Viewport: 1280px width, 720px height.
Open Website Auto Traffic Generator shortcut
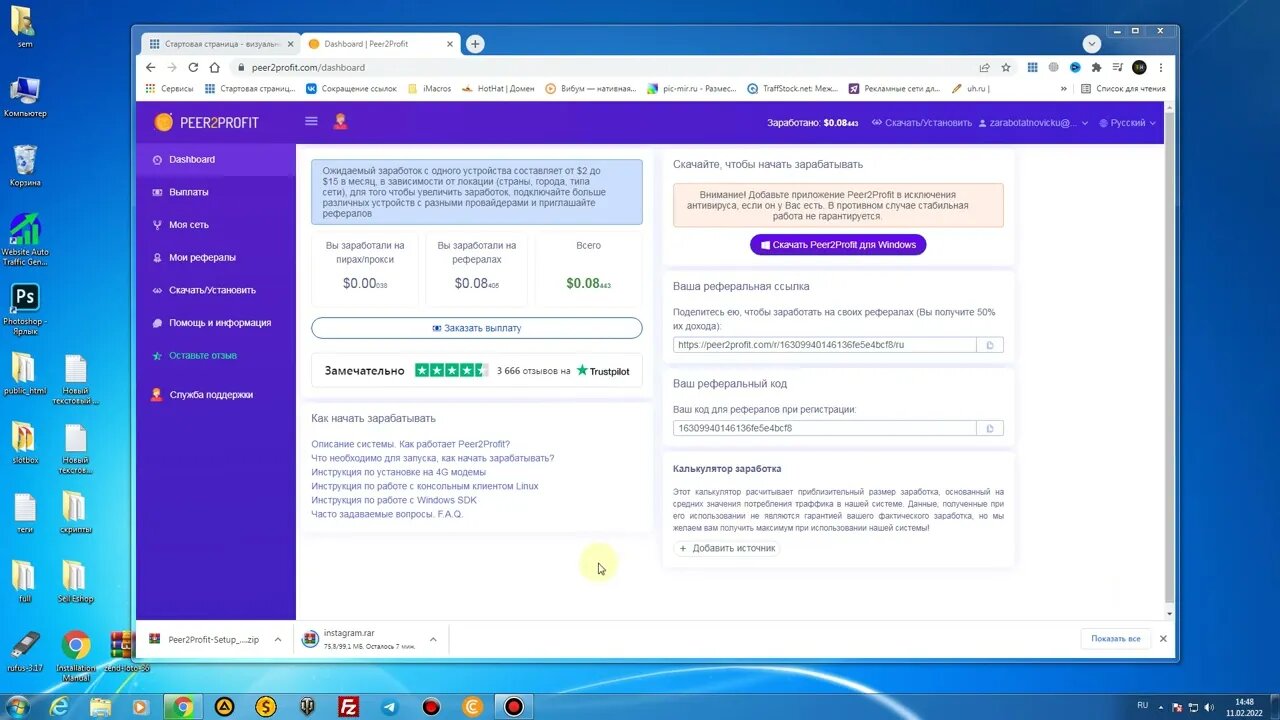pyautogui.click(x=25, y=240)
